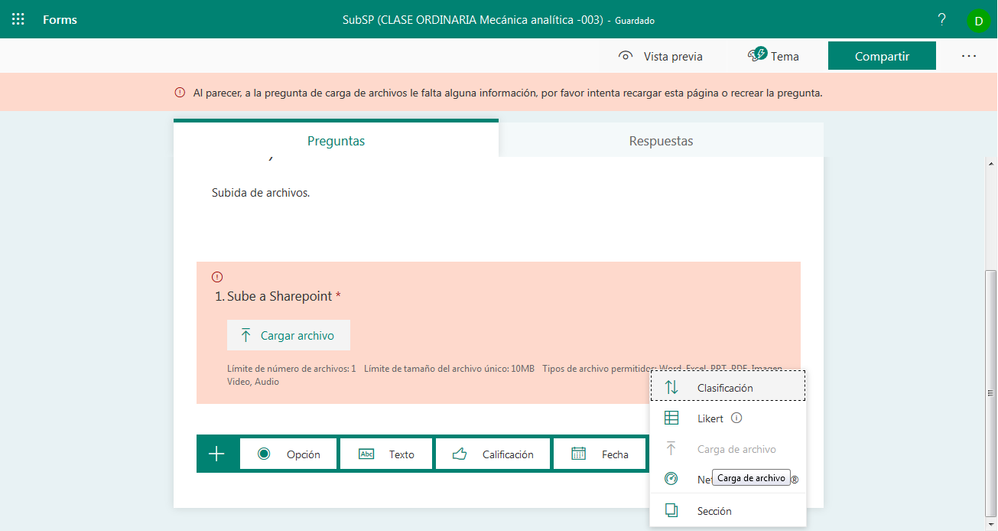The image size is (998, 531).
Task: Add a Calificación rating question
Action: (x=493, y=454)
